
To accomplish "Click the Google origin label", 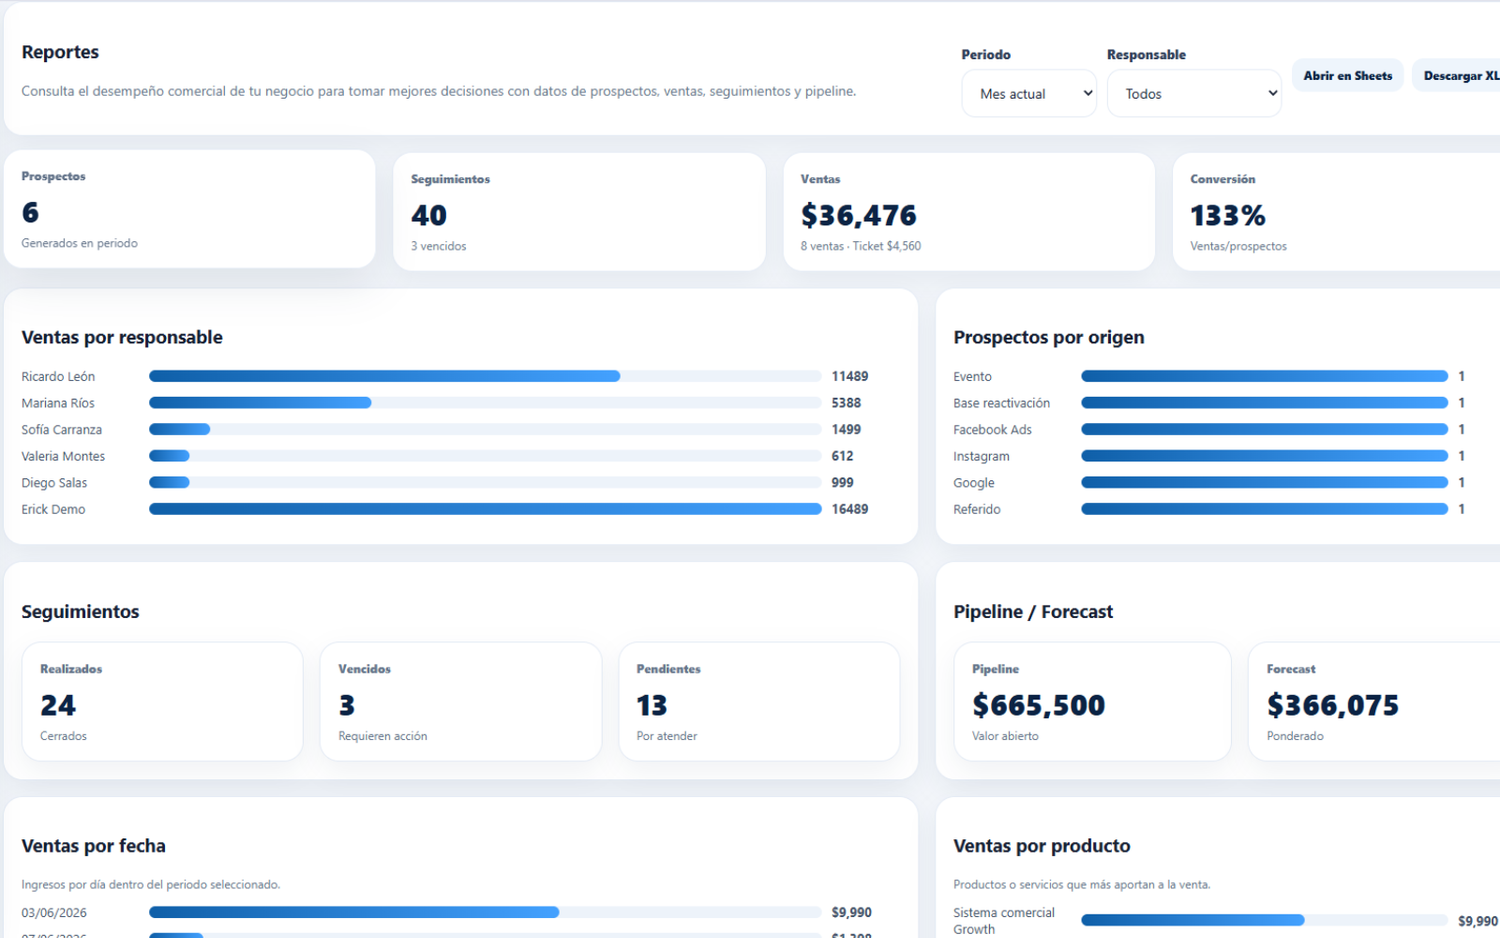I will tap(974, 483).
